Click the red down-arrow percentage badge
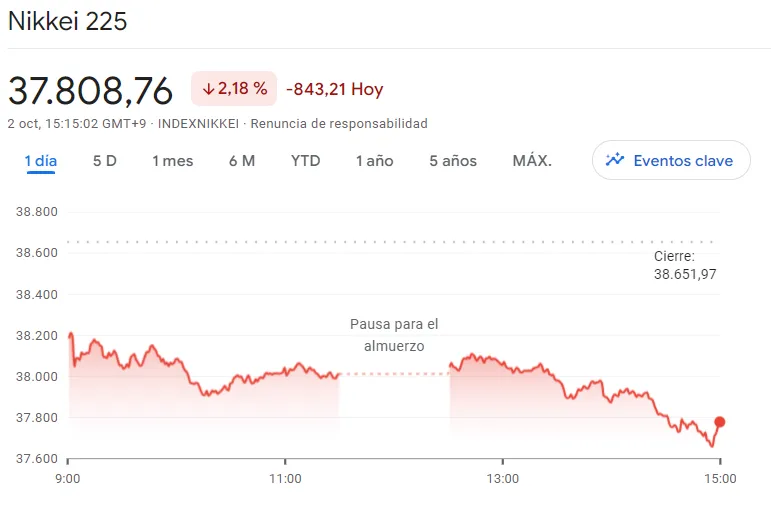Viewport: 771px width, 506px height. (234, 89)
